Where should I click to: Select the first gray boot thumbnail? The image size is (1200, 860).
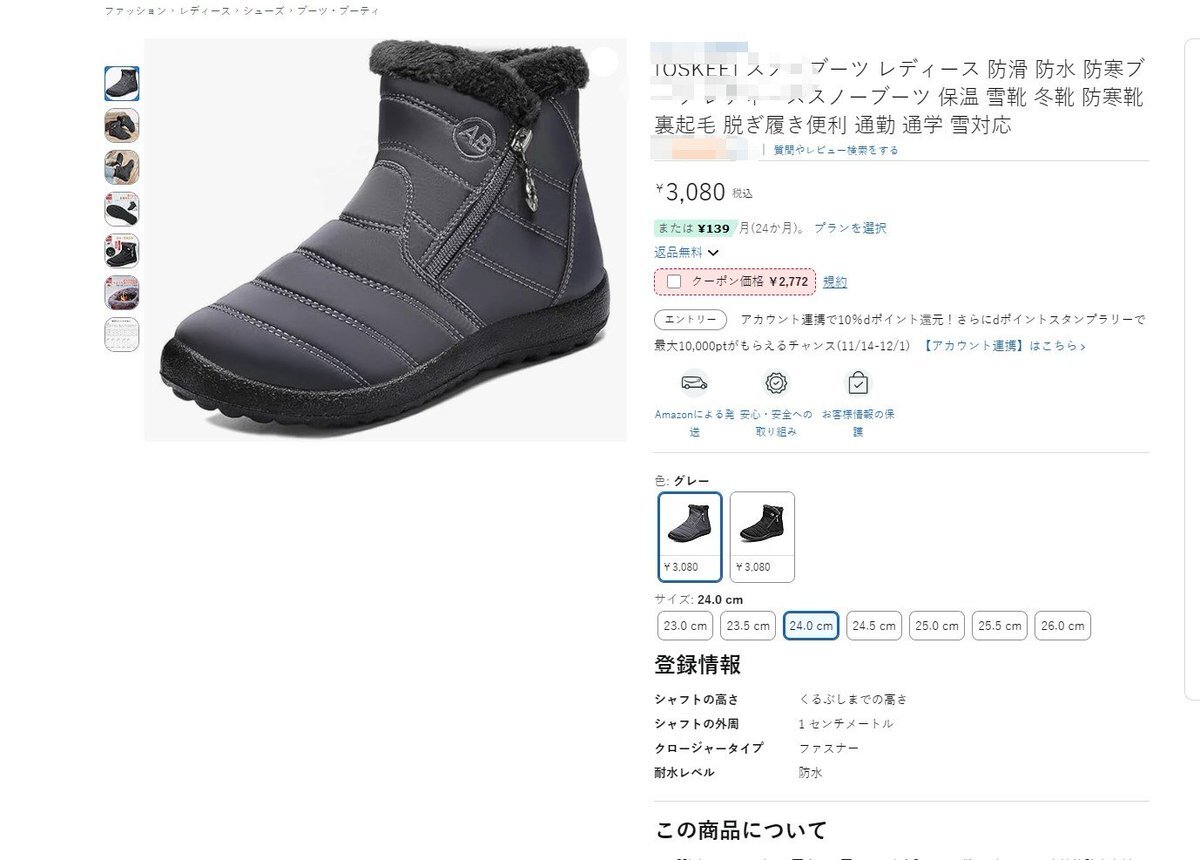[x=122, y=83]
